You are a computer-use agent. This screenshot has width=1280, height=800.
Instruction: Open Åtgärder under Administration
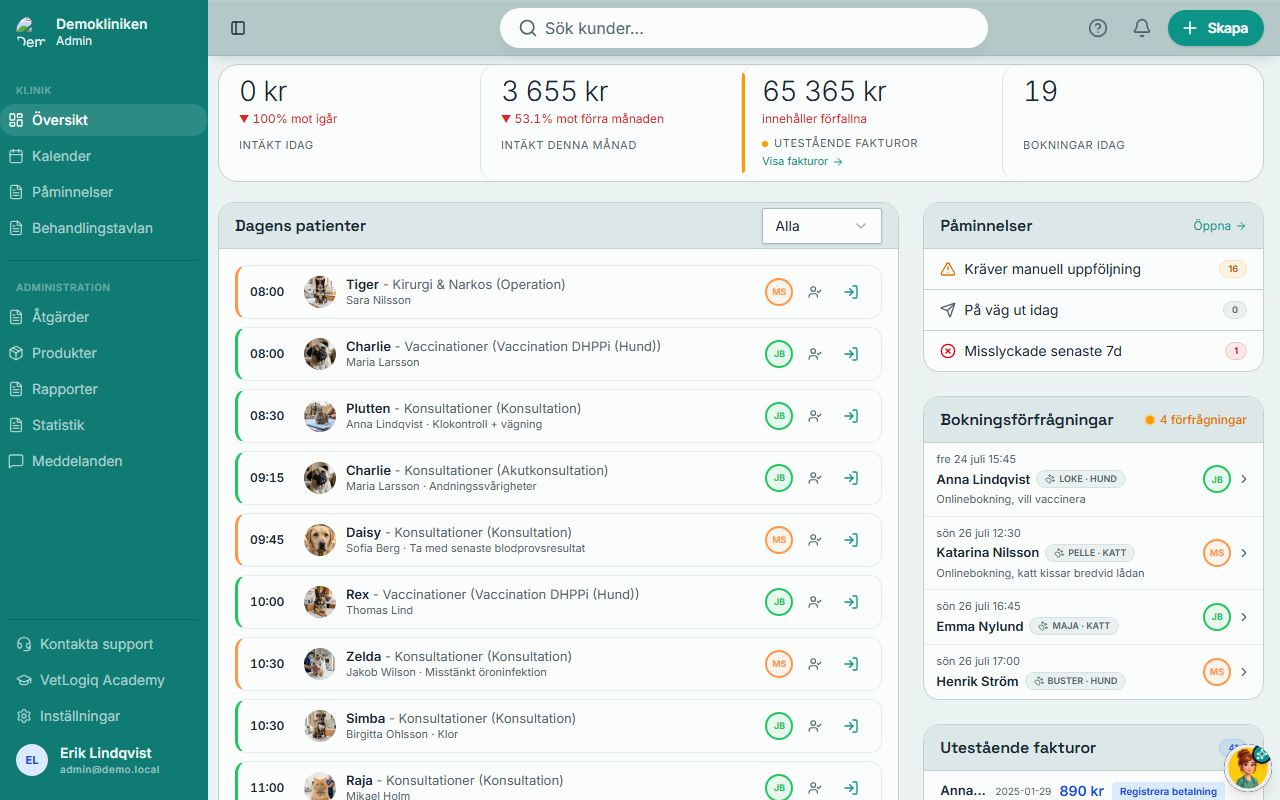tap(104, 317)
